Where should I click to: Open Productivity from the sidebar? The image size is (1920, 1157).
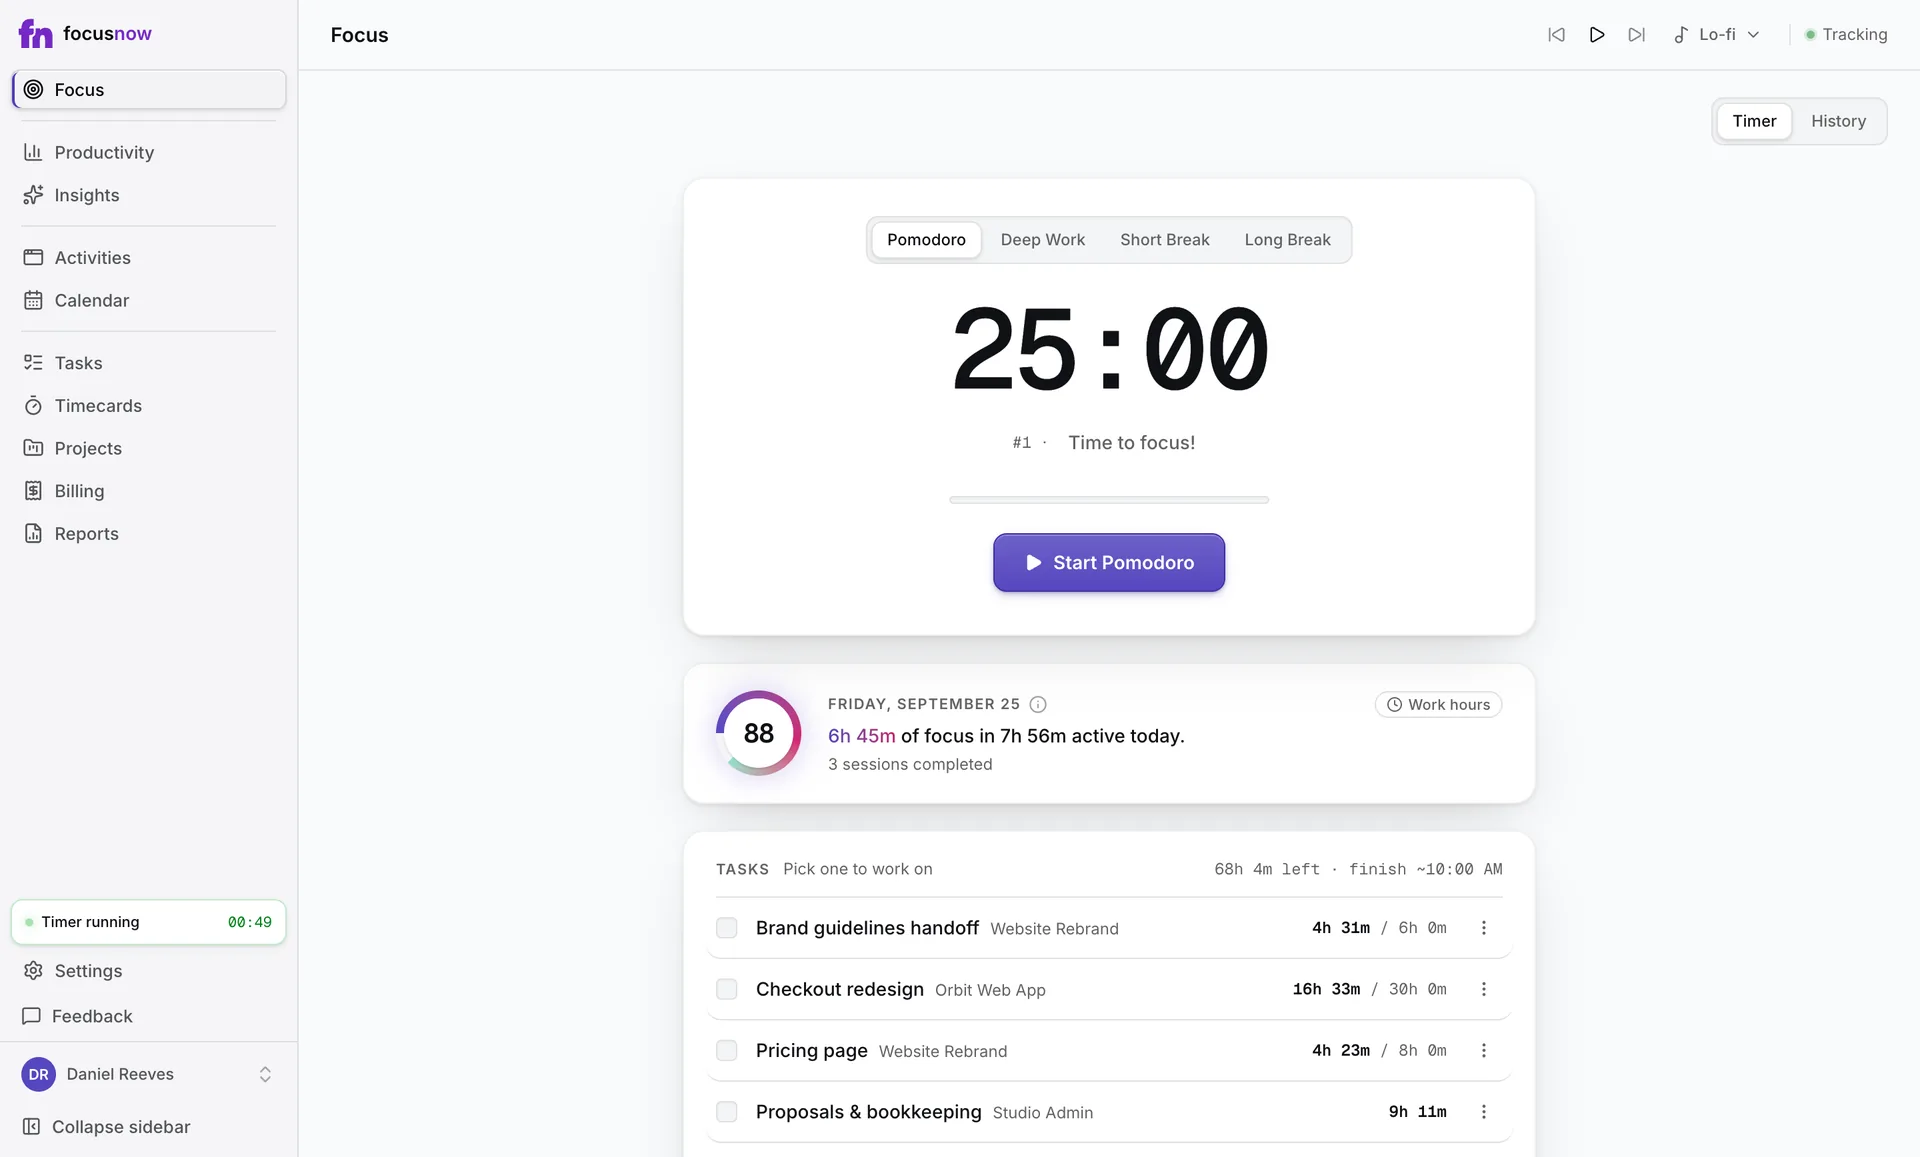pos(148,152)
